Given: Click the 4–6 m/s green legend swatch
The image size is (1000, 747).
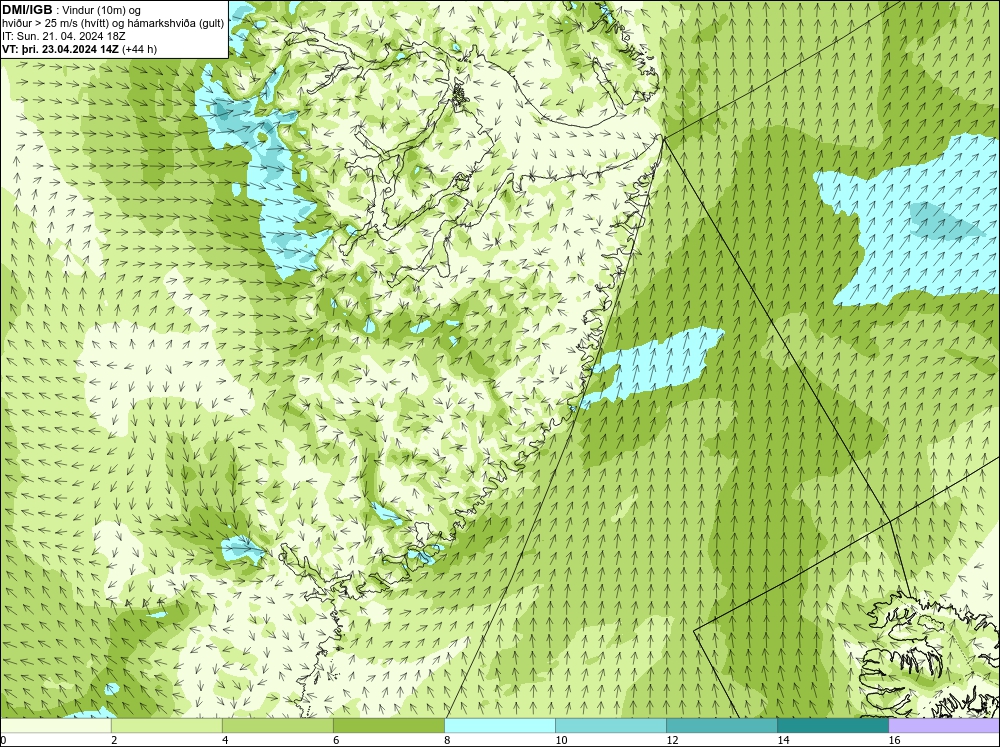Looking at the screenshot, I should point(278,725).
